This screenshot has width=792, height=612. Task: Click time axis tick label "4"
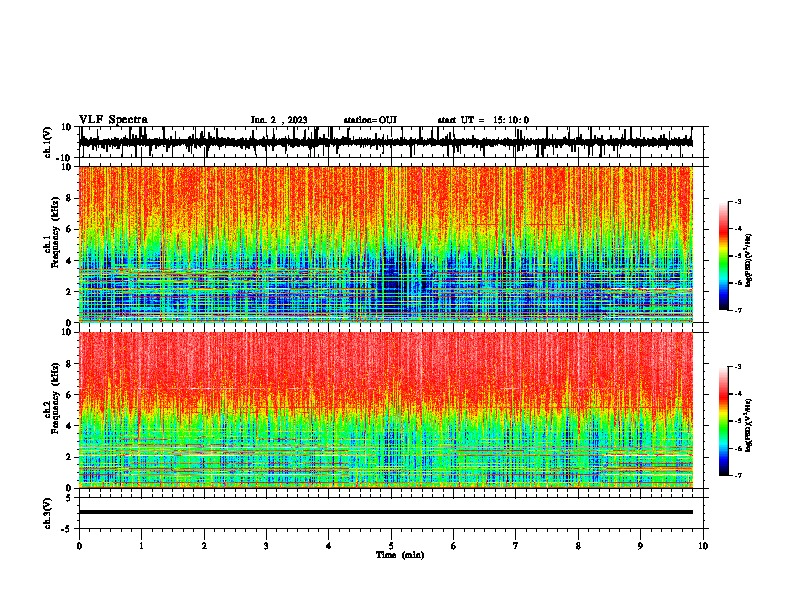pyautogui.click(x=329, y=546)
